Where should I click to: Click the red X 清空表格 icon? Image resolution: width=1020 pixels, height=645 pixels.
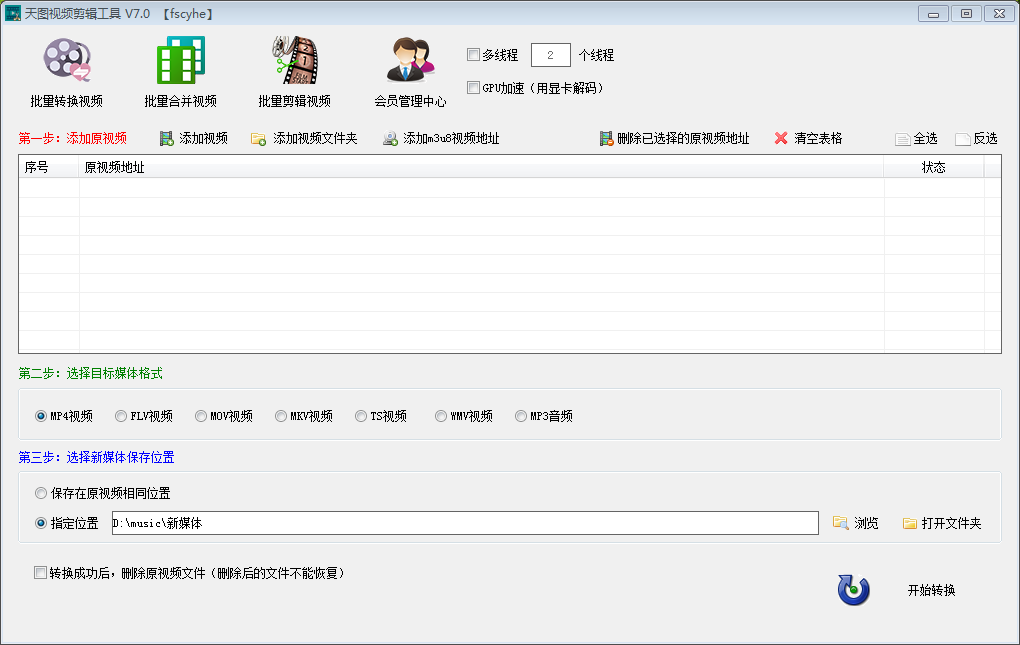tap(781, 138)
